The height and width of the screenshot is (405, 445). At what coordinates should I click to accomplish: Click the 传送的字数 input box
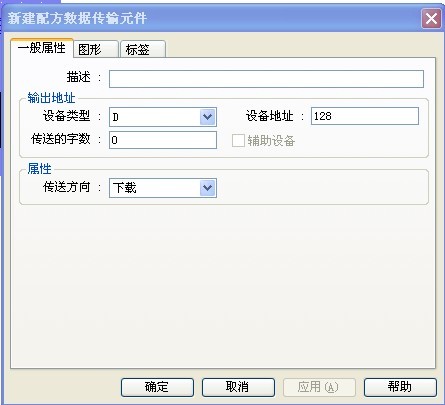pos(163,140)
